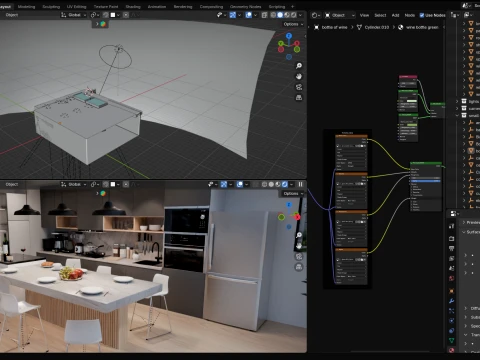This screenshot has width=480, height=360.
Task: Collapse the Surface panel in material properties
Action: tap(463, 232)
